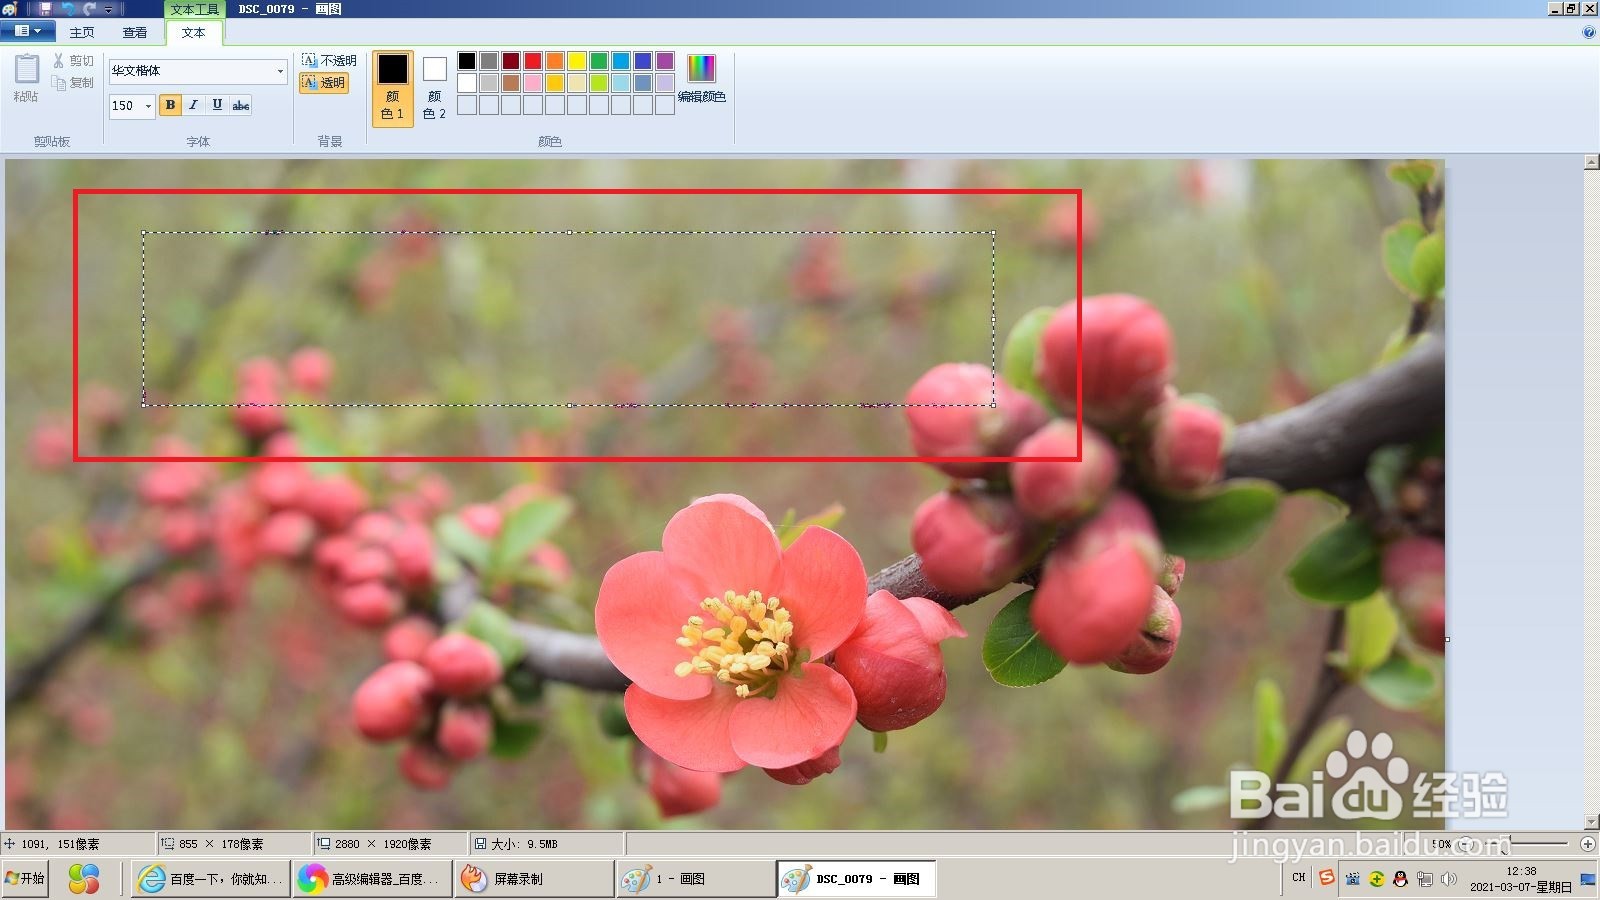Click the 剪切 (Cut) button
Viewport: 1600px width, 900px height.
73,61
